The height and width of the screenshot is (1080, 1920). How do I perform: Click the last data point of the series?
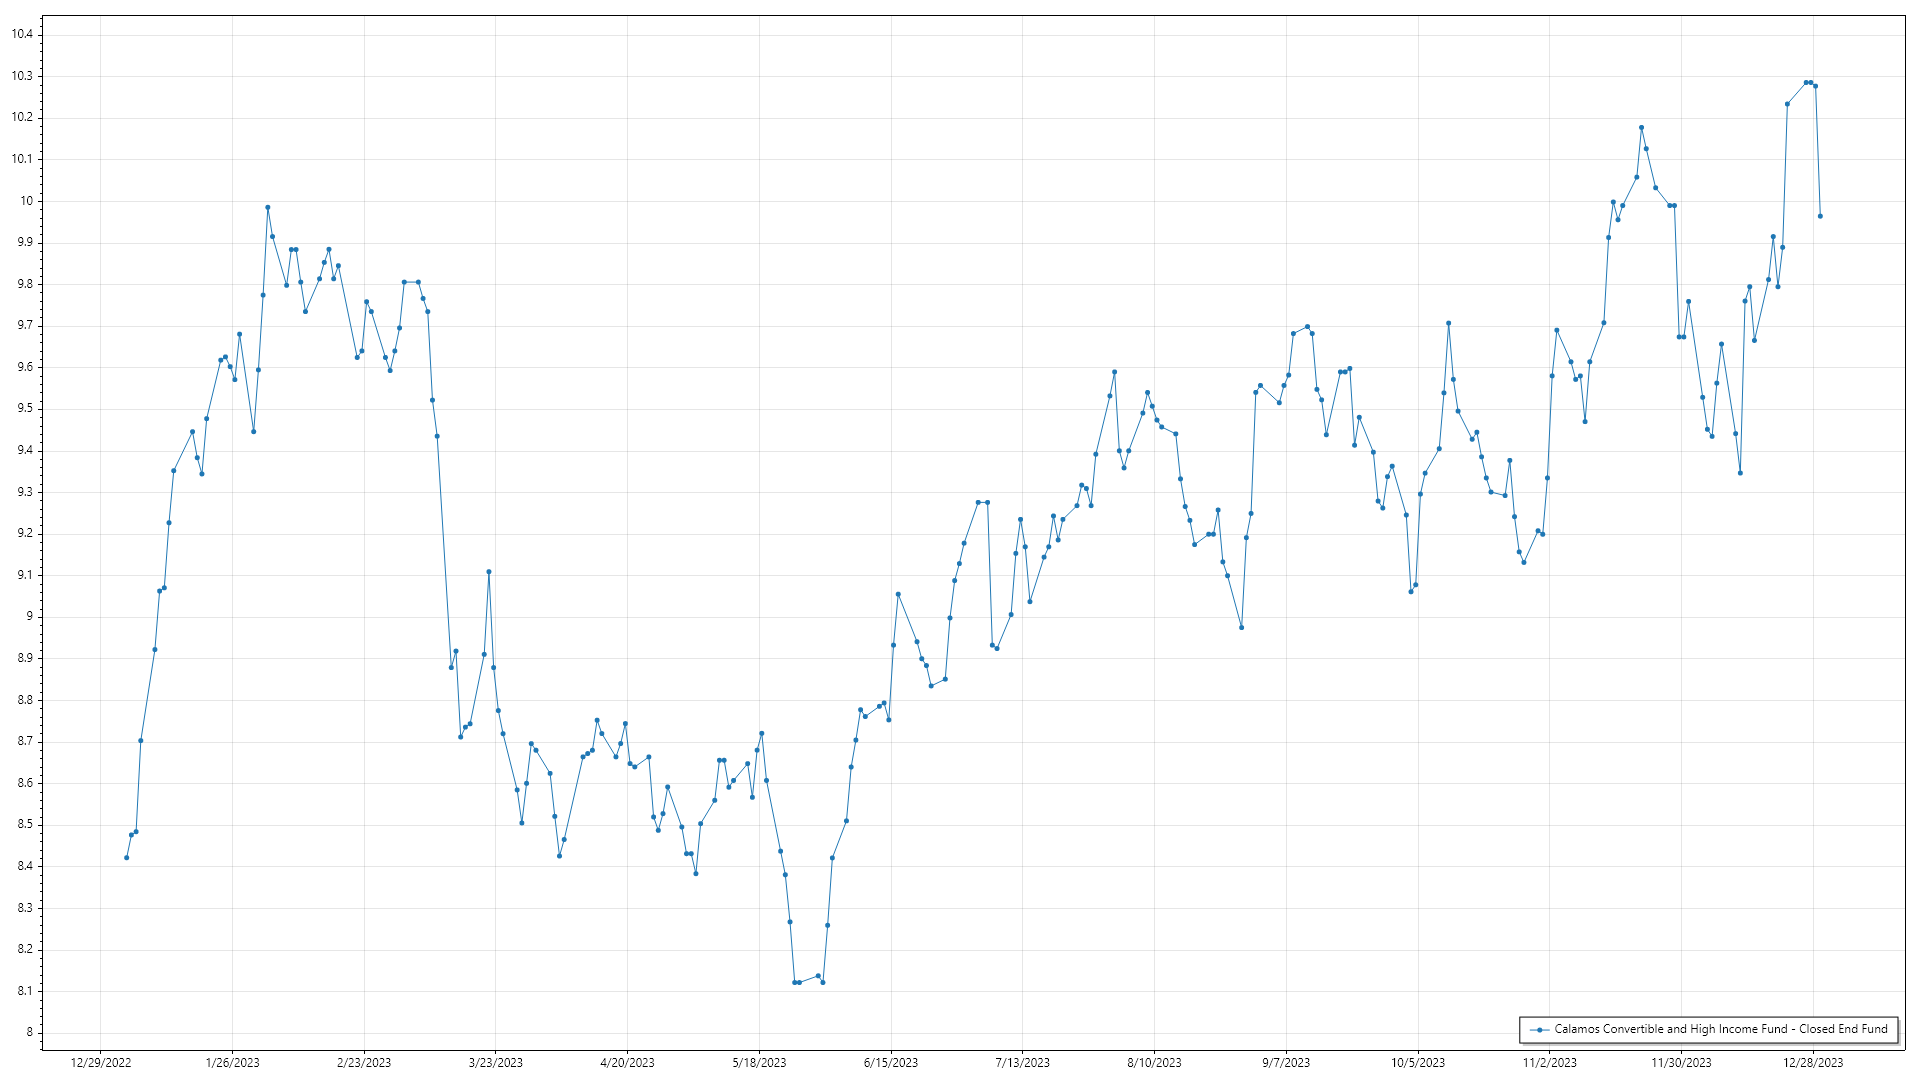(1820, 216)
